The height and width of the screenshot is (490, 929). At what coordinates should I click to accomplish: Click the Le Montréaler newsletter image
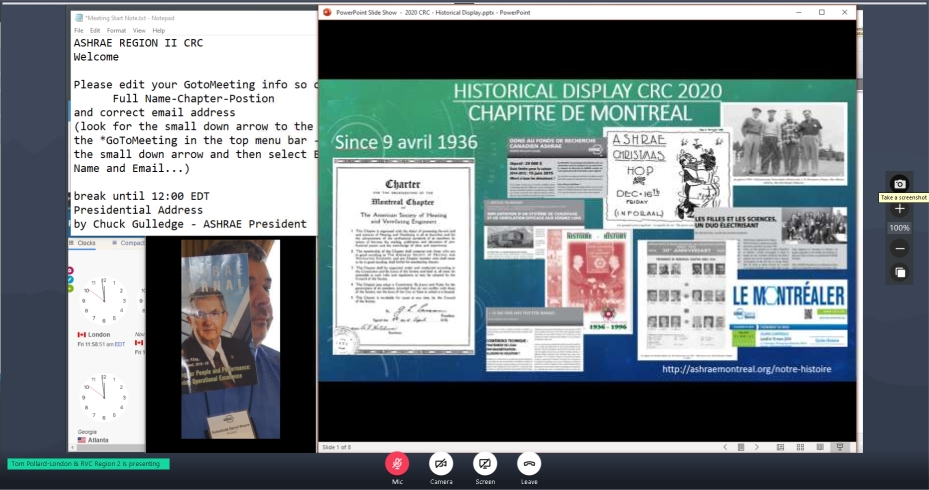tap(789, 313)
